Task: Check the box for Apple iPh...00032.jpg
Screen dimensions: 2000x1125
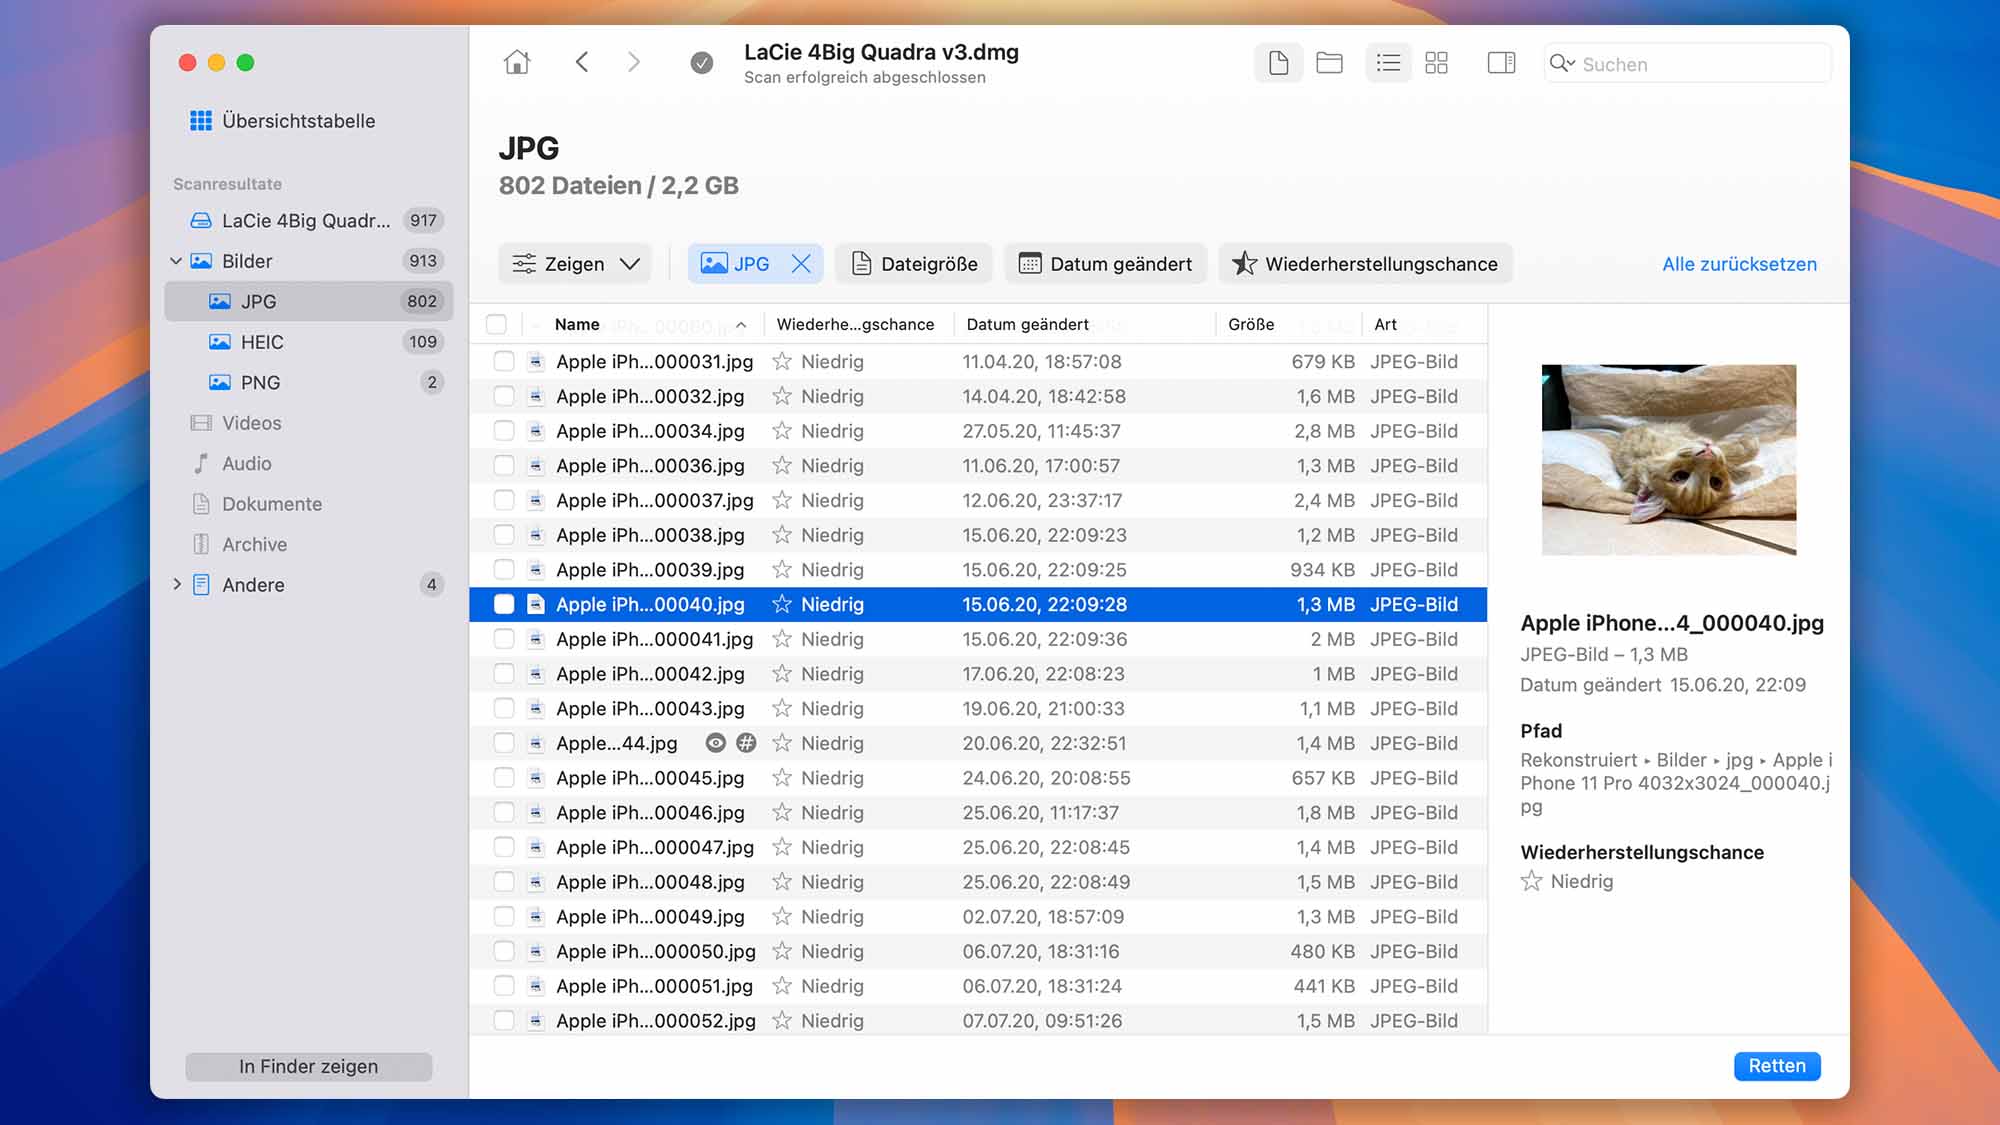Action: click(x=504, y=396)
